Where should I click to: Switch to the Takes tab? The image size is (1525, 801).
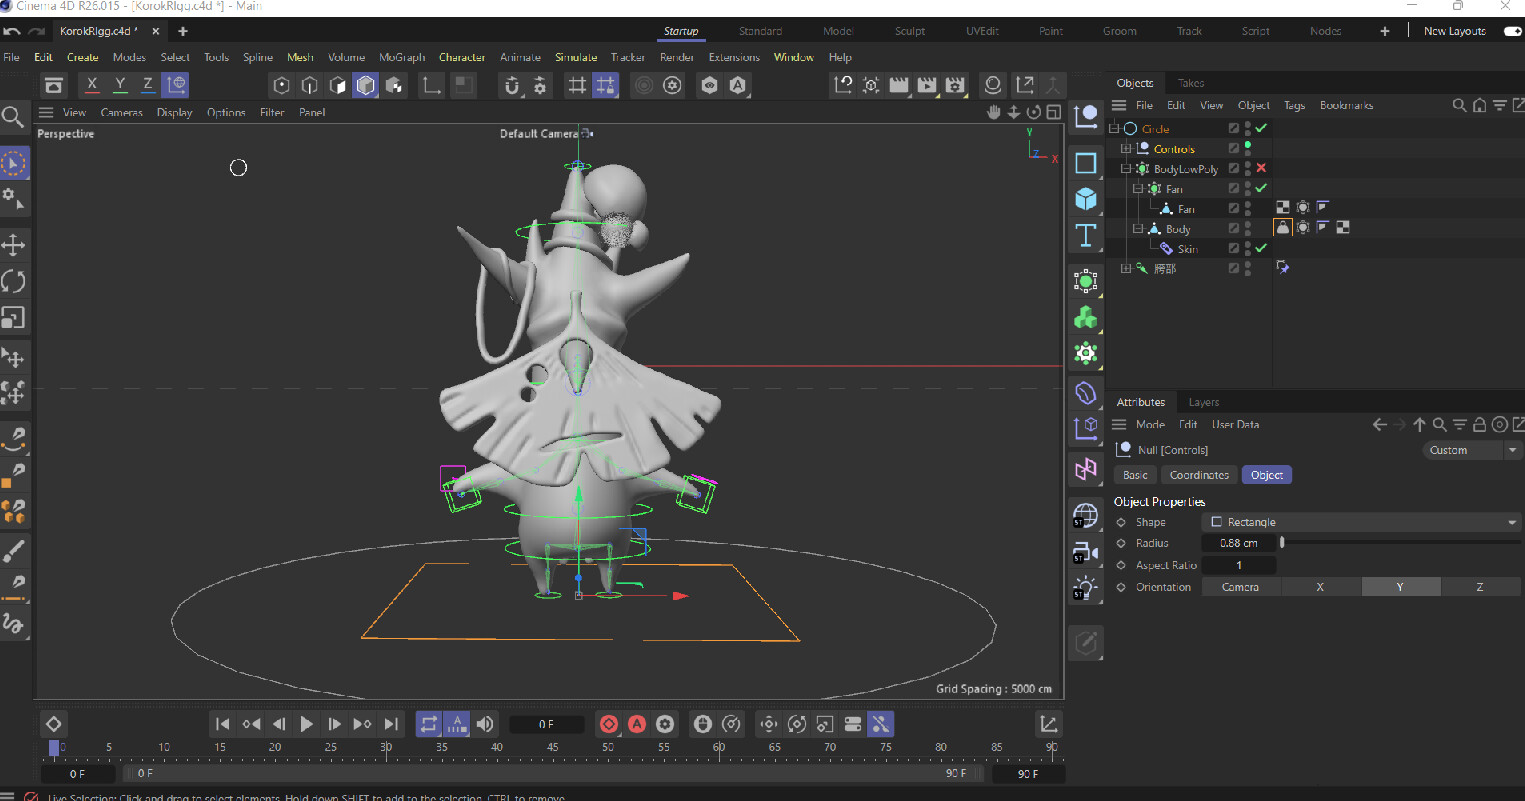click(x=1190, y=83)
